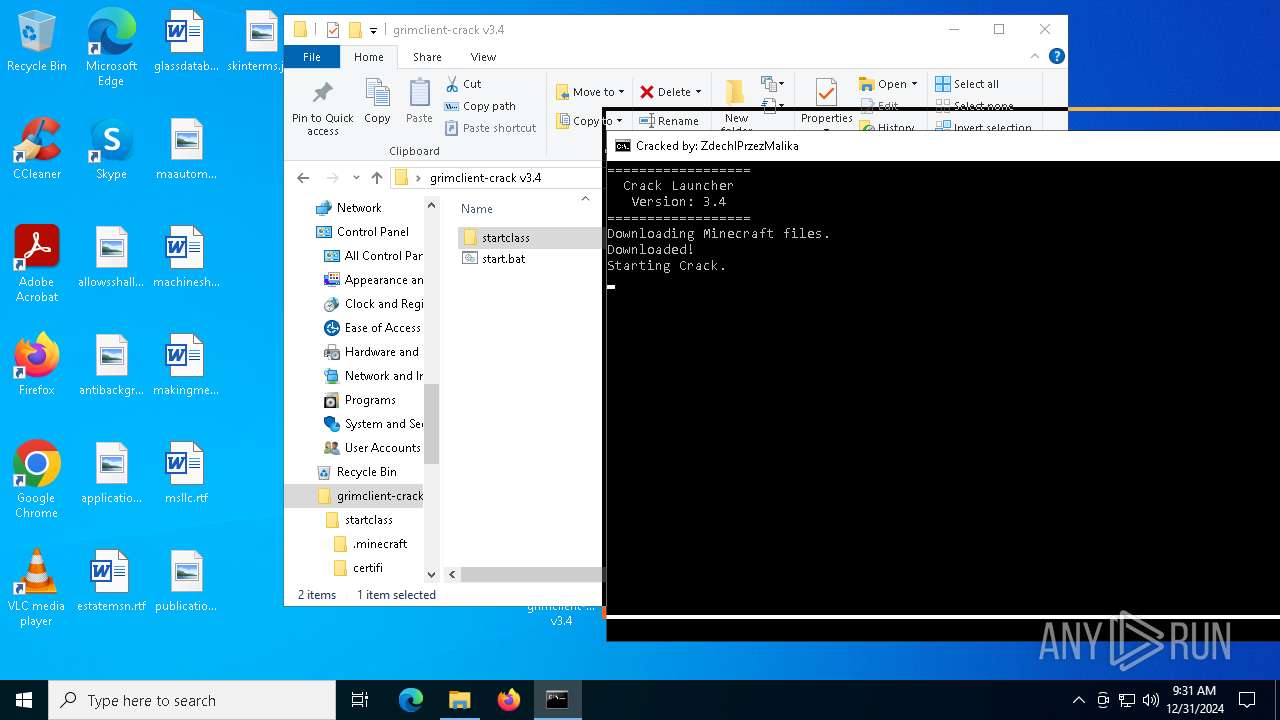
Task: Switch to the Home ribbon tab
Action: (368, 57)
